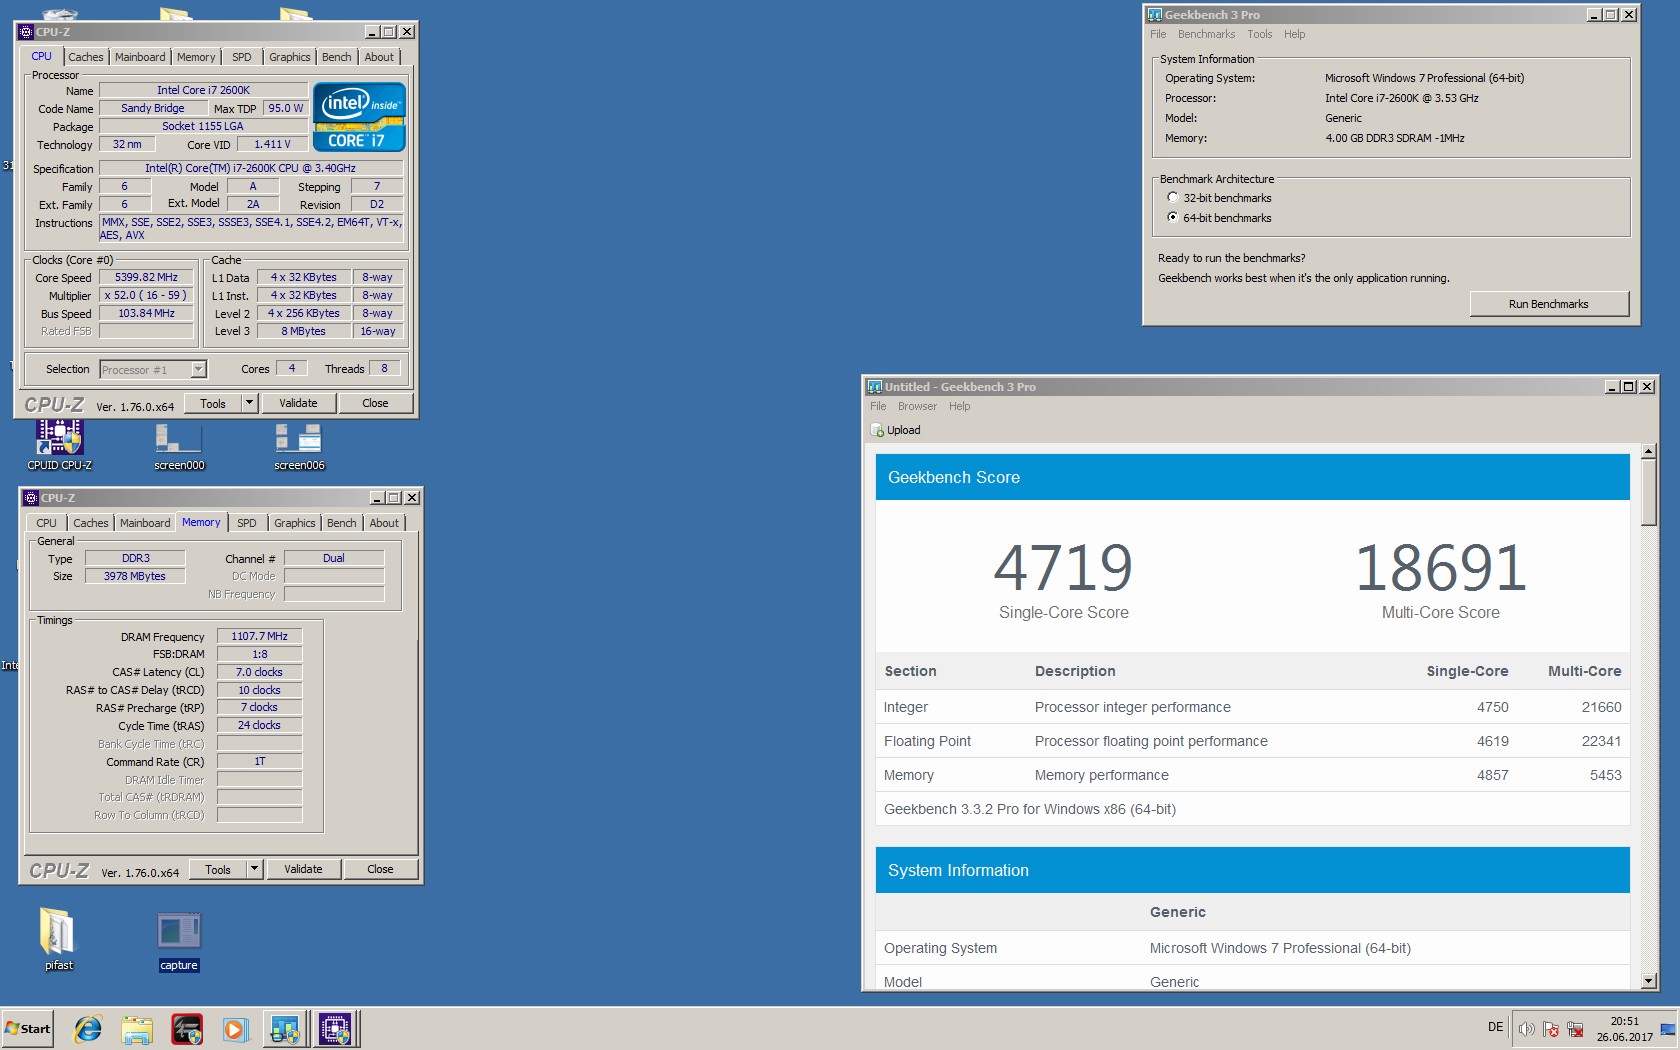Select the capture desktop icon

click(179, 940)
